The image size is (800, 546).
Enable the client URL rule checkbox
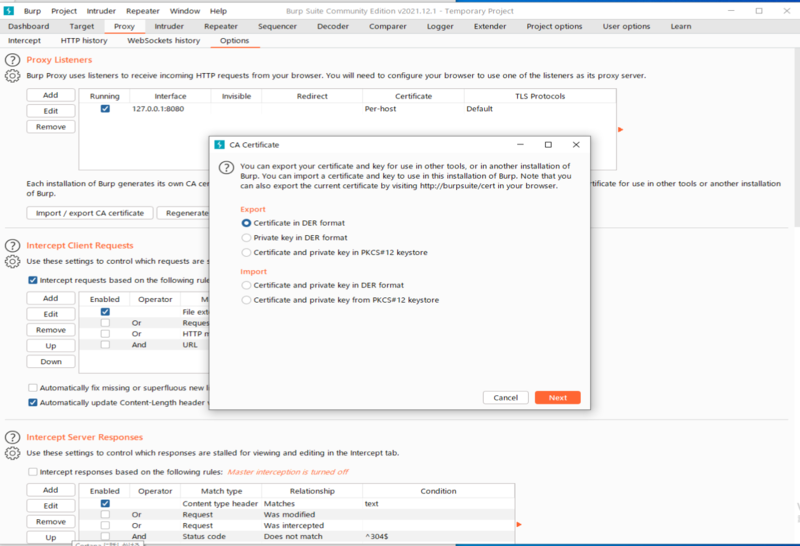pyautogui.click(x=105, y=345)
